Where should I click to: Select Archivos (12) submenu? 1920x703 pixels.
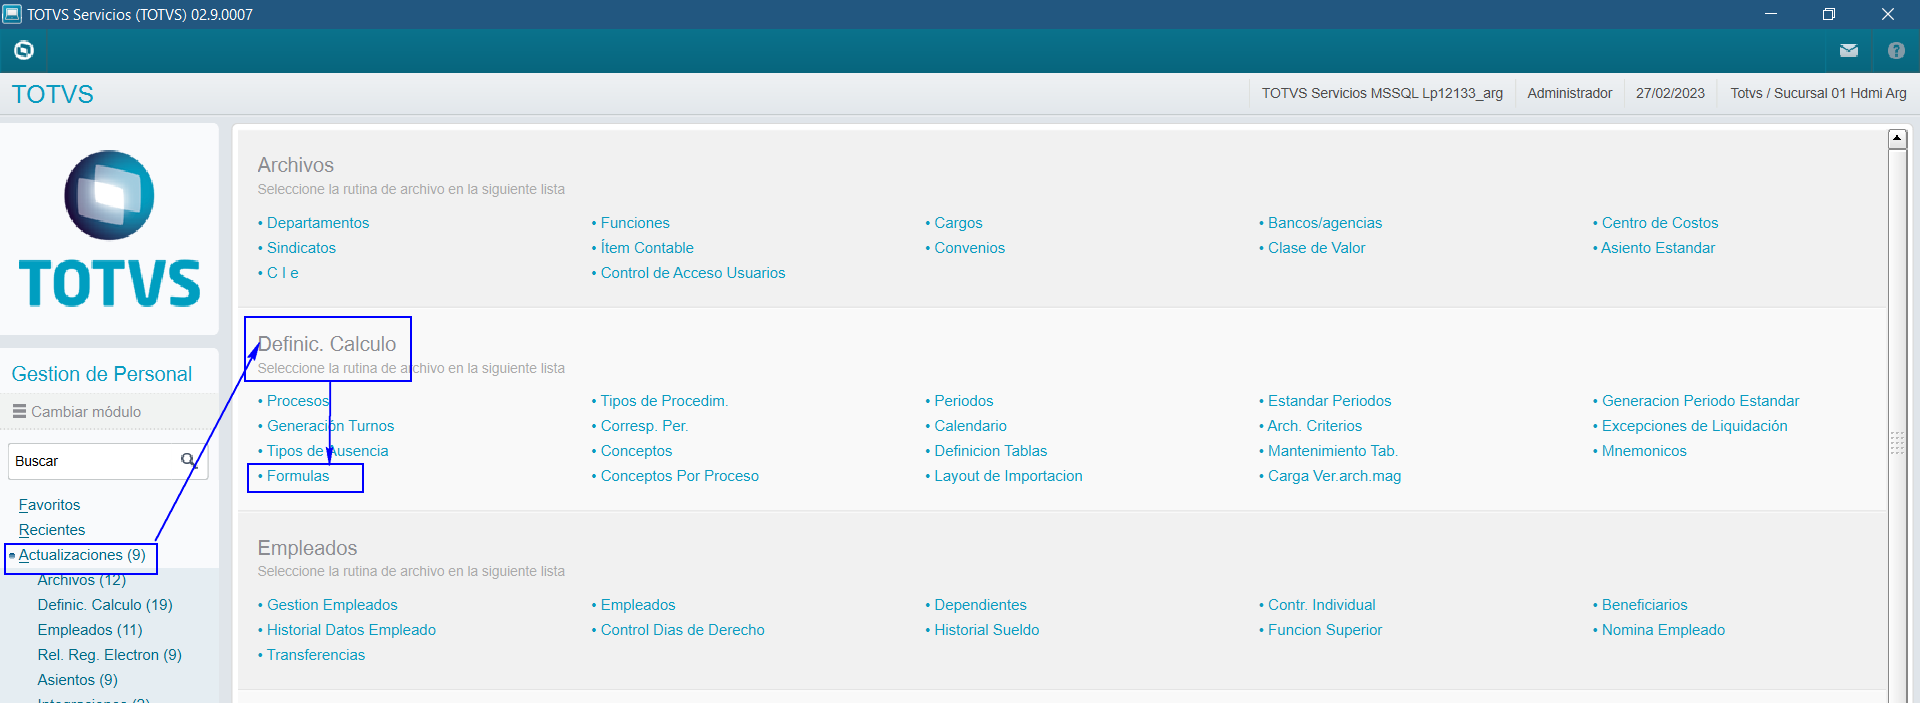pos(82,580)
